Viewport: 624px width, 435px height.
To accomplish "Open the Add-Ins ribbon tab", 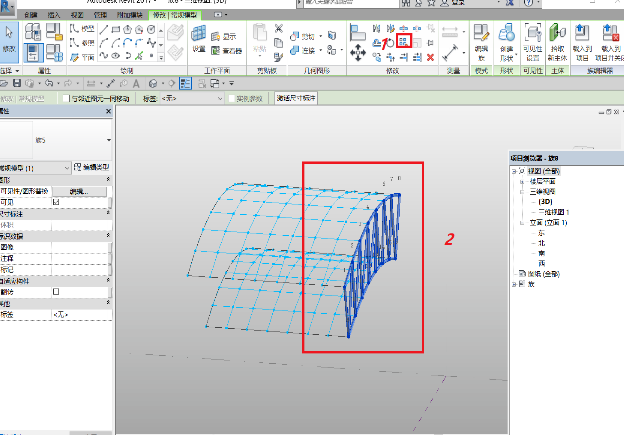I will (x=129, y=15).
